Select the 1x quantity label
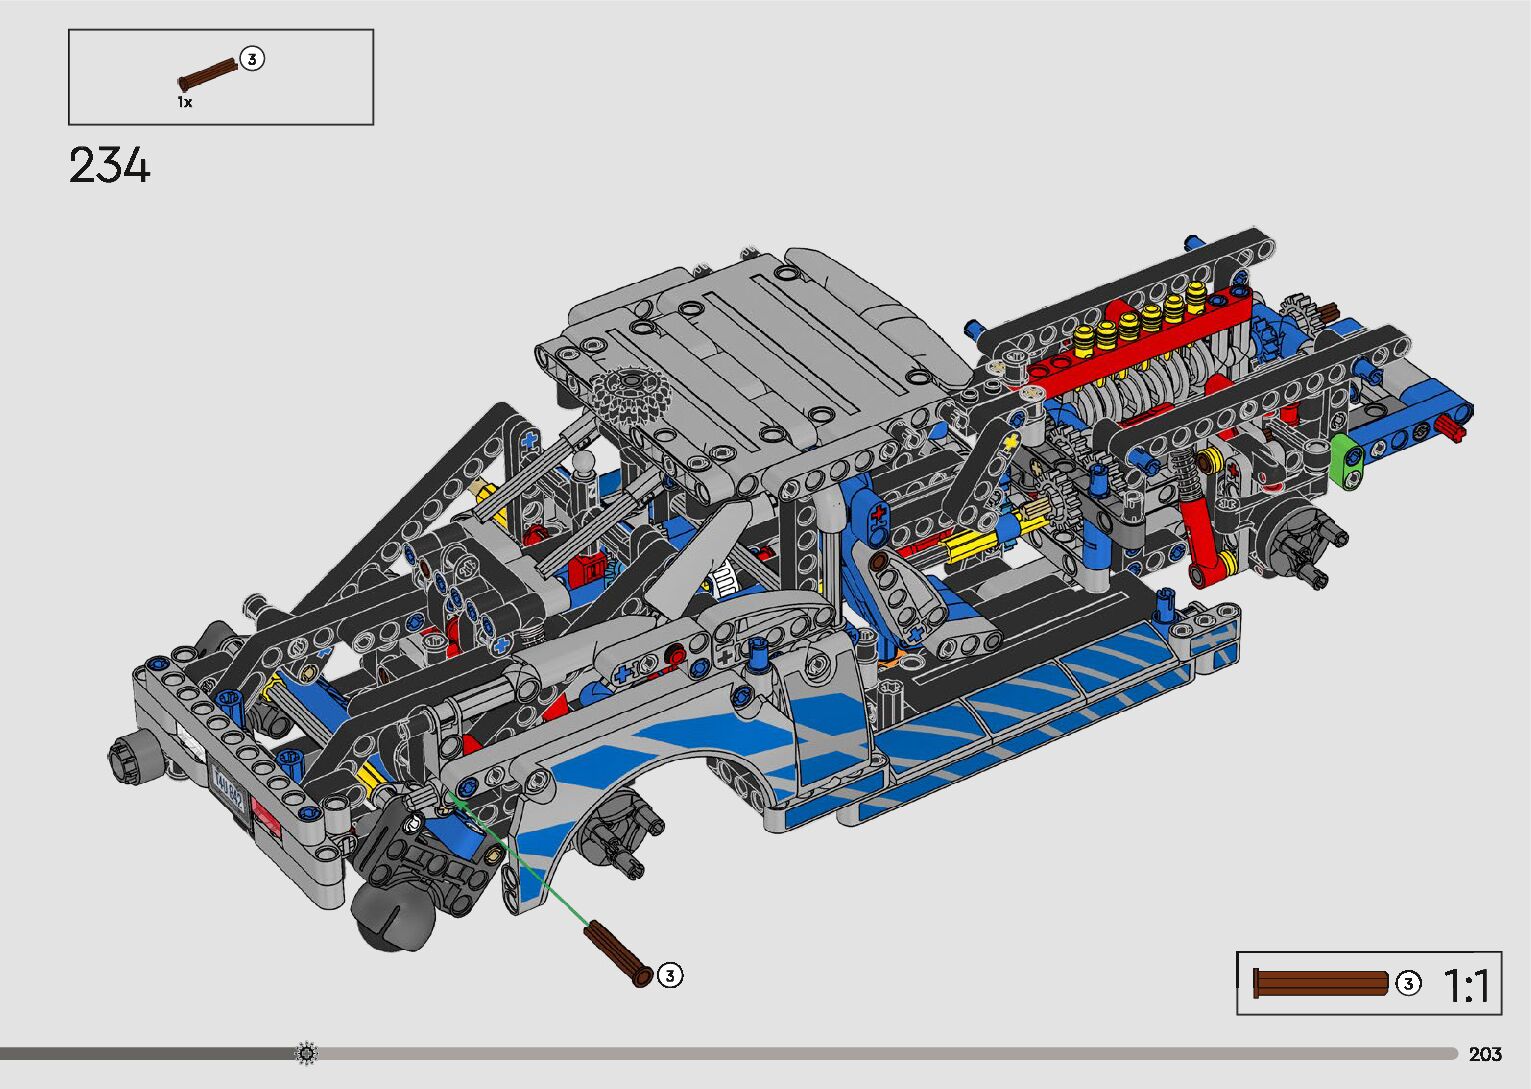The height and width of the screenshot is (1089, 1531). 185,102
